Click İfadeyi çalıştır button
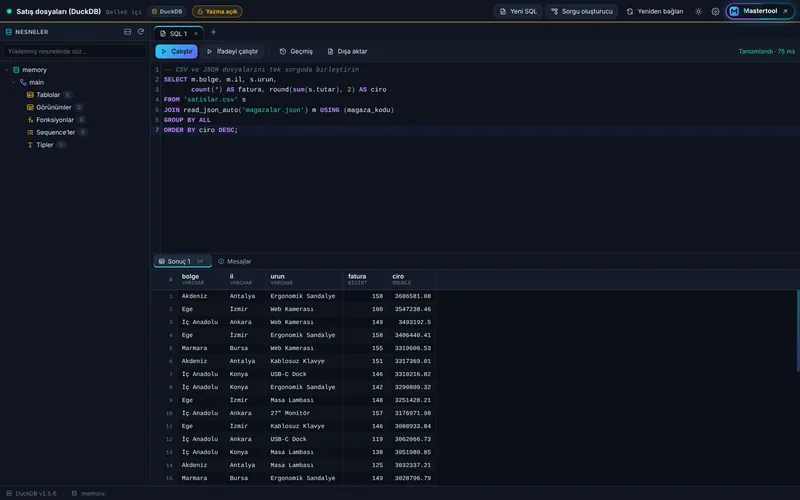 pyautogui.click(x=233, y=52)
